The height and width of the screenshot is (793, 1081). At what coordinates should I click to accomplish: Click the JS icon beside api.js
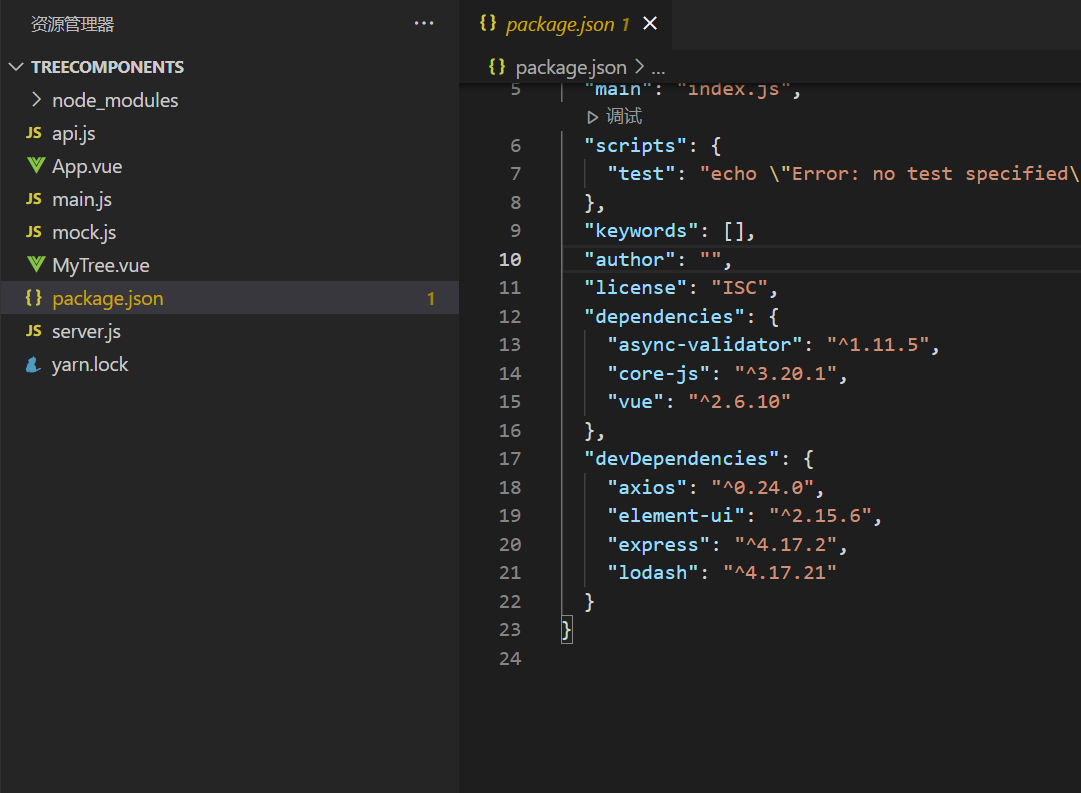point(33,133)
